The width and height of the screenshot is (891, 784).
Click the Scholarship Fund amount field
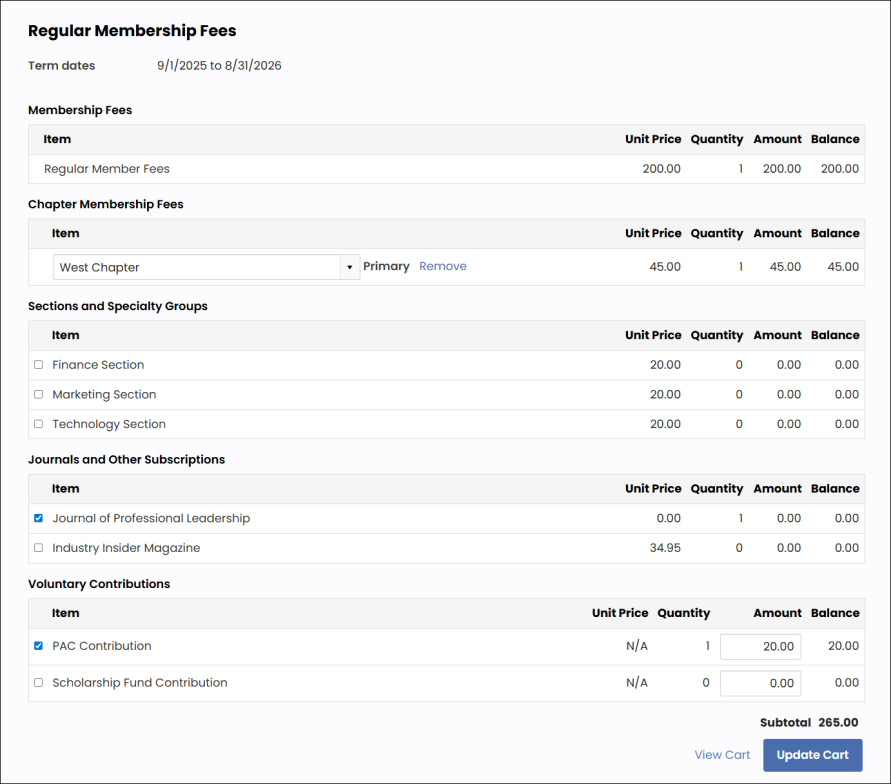(x=760, y=684)
